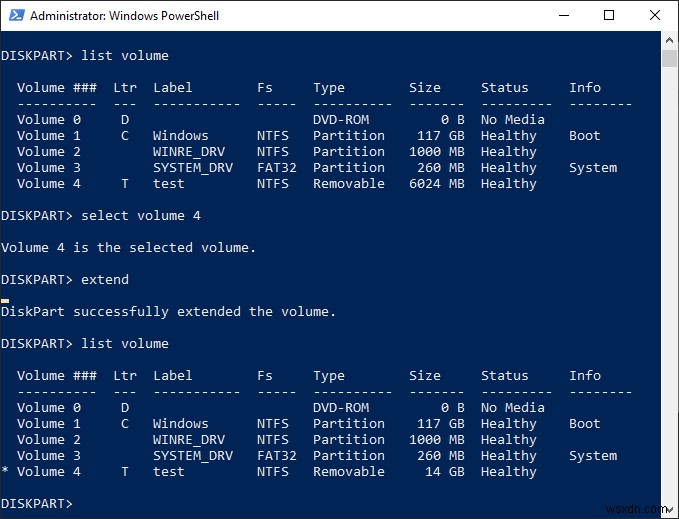Click 'SYSTEM_DRV' label in first volume table
This screenshot has width=679, height=519.
[193, 168]
